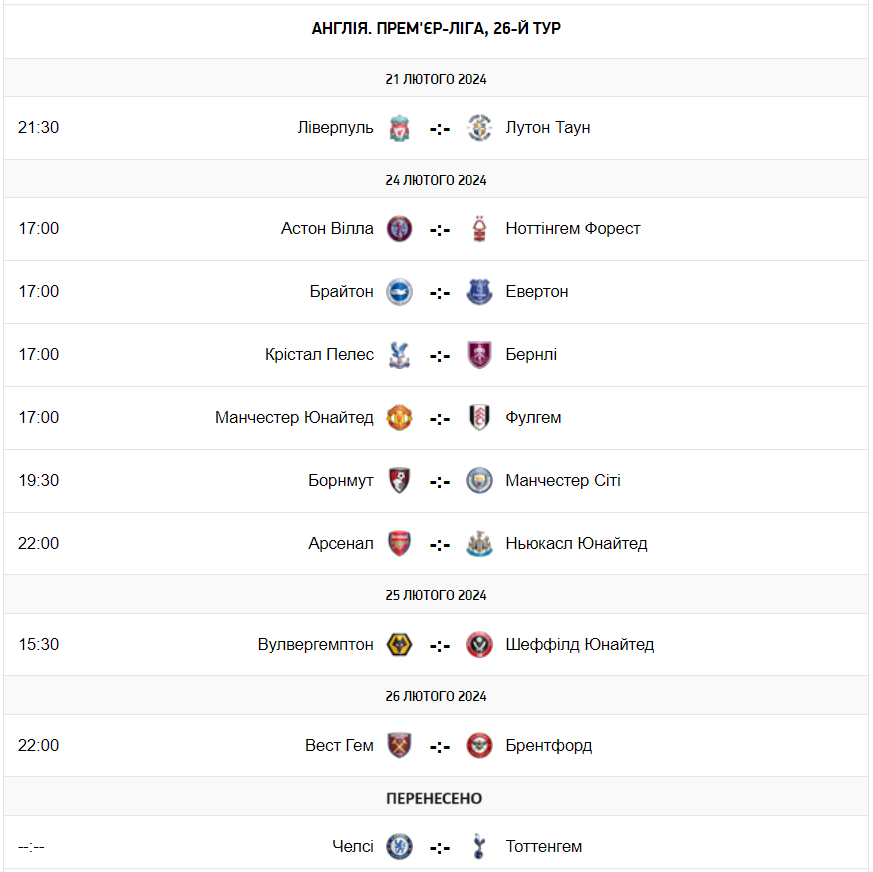
Task: Click the Tottenham club crest
Action: point(480,847)
